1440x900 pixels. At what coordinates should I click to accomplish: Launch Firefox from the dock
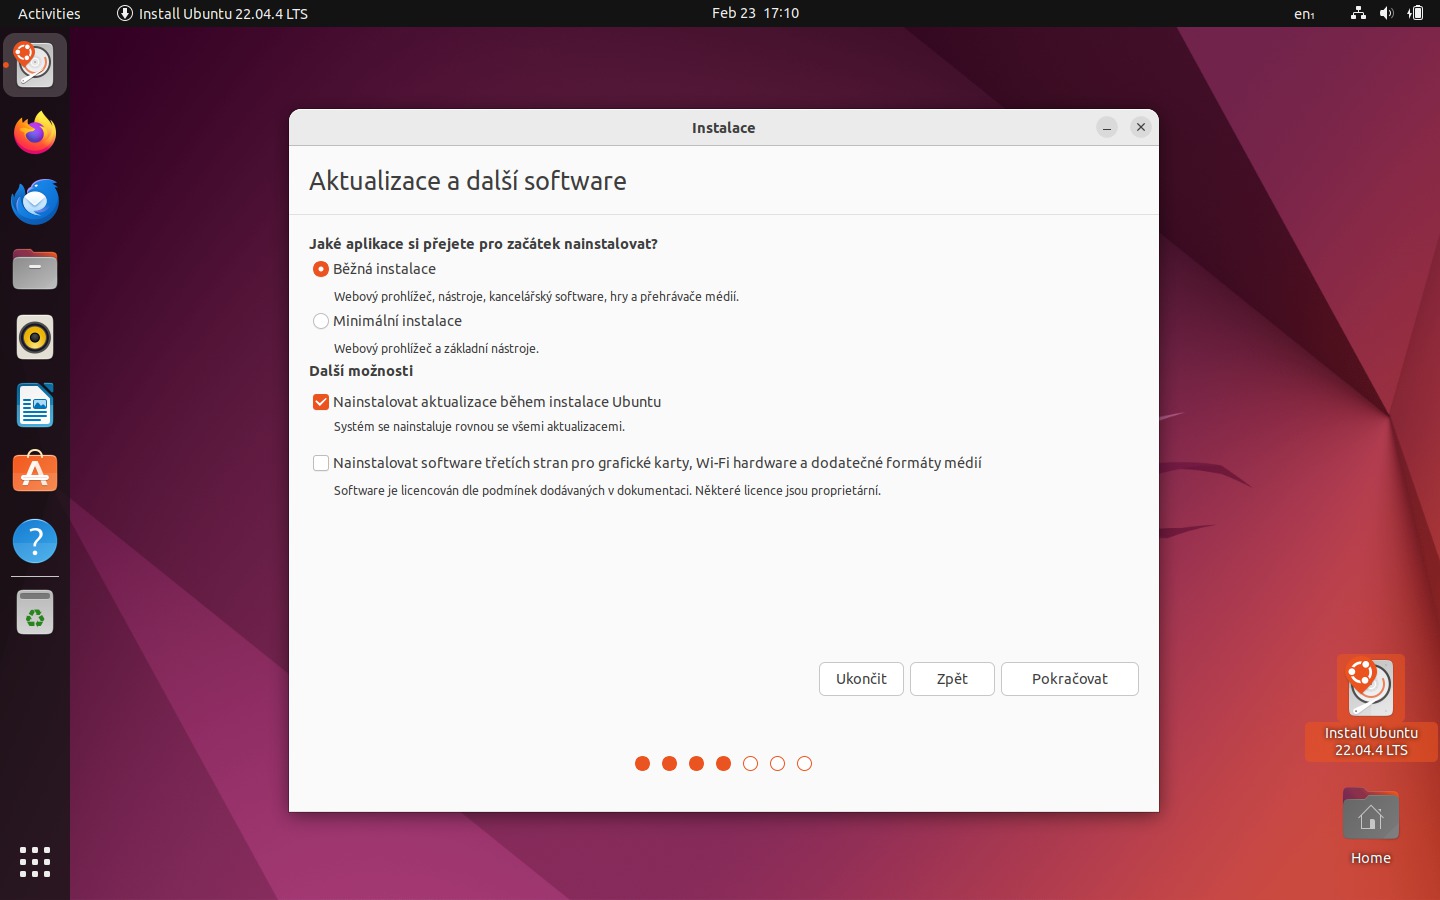35,133
